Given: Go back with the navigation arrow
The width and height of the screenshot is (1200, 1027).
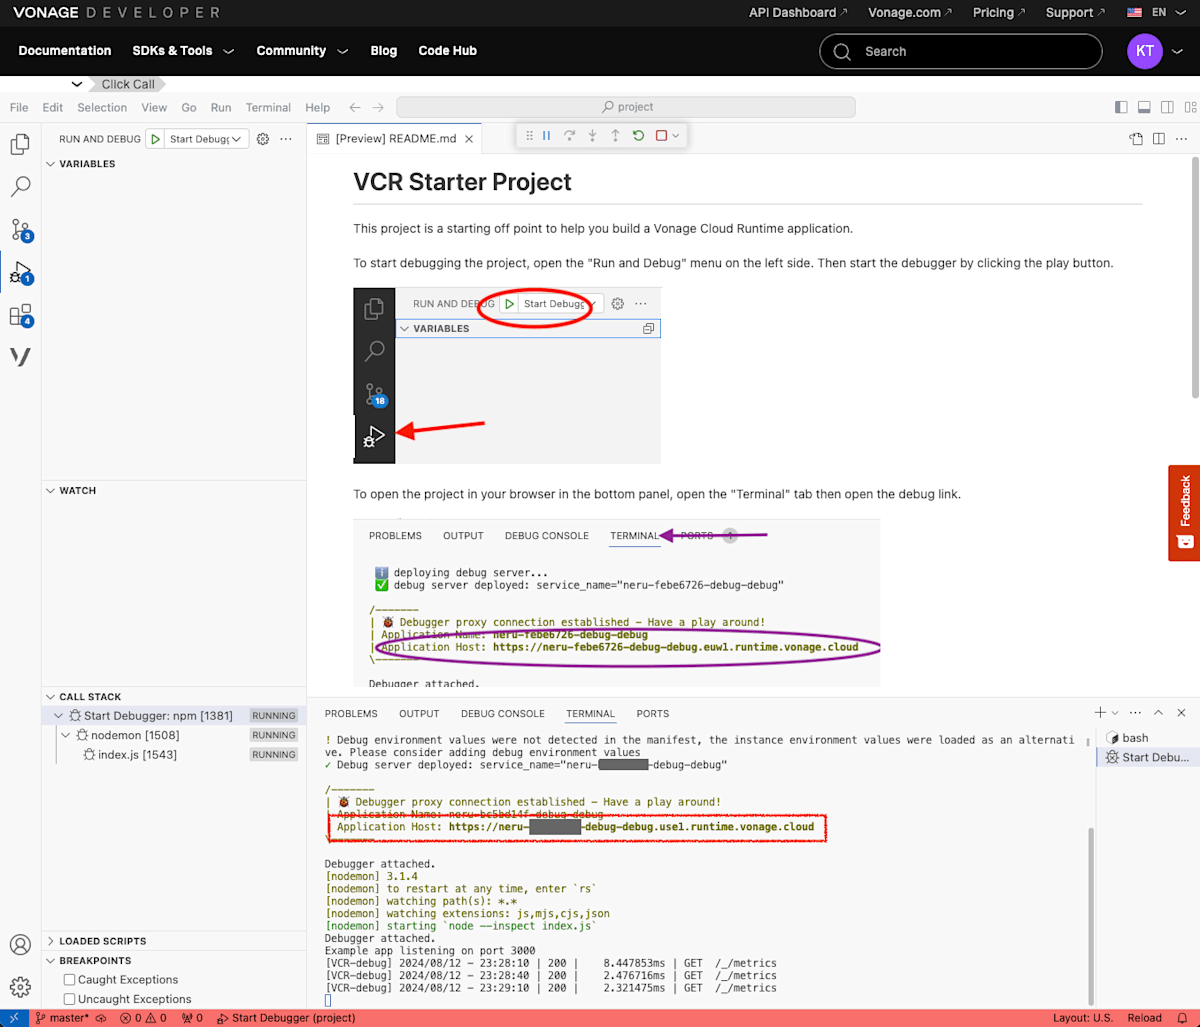Looking at the screenshot, I should point(355,107).
